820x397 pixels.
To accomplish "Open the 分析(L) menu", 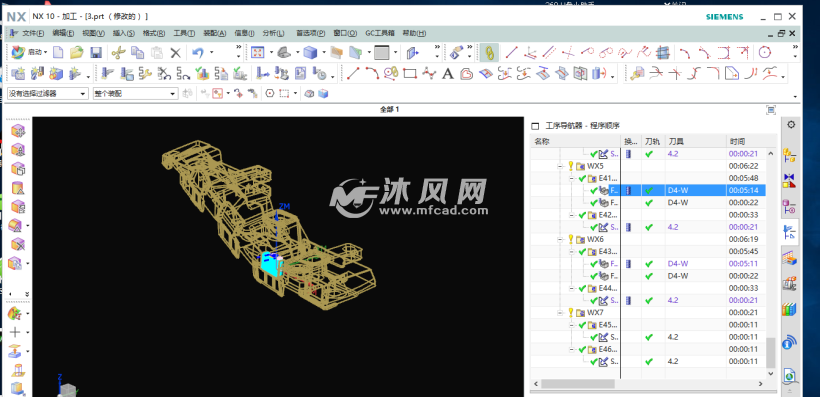I will pyautogui.click(x=274, y=33).
